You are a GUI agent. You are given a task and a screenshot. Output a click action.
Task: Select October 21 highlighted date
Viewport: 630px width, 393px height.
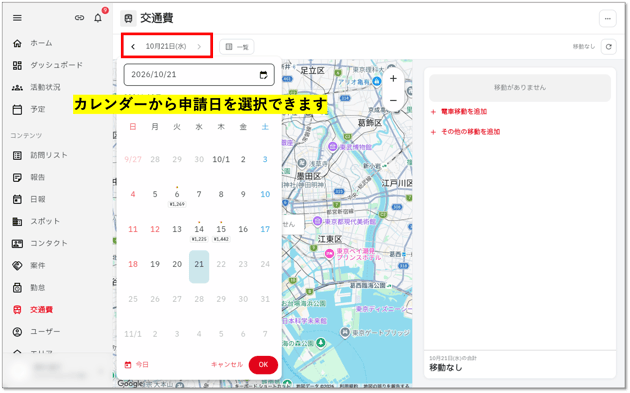tap(199, 266)
